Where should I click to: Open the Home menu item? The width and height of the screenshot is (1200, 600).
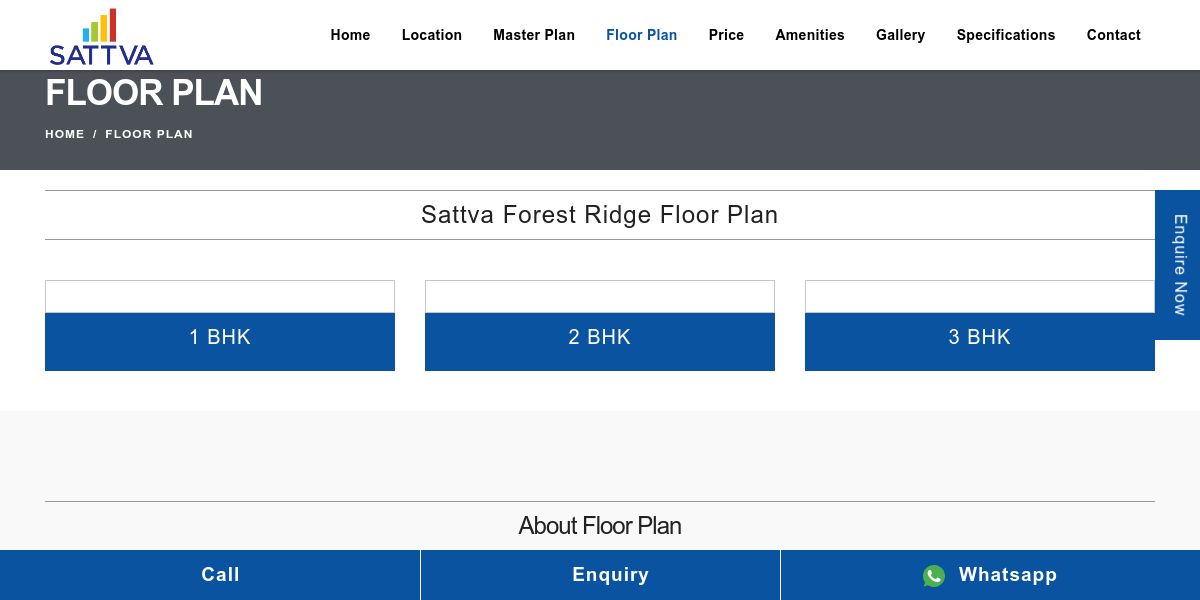(350, 35)
